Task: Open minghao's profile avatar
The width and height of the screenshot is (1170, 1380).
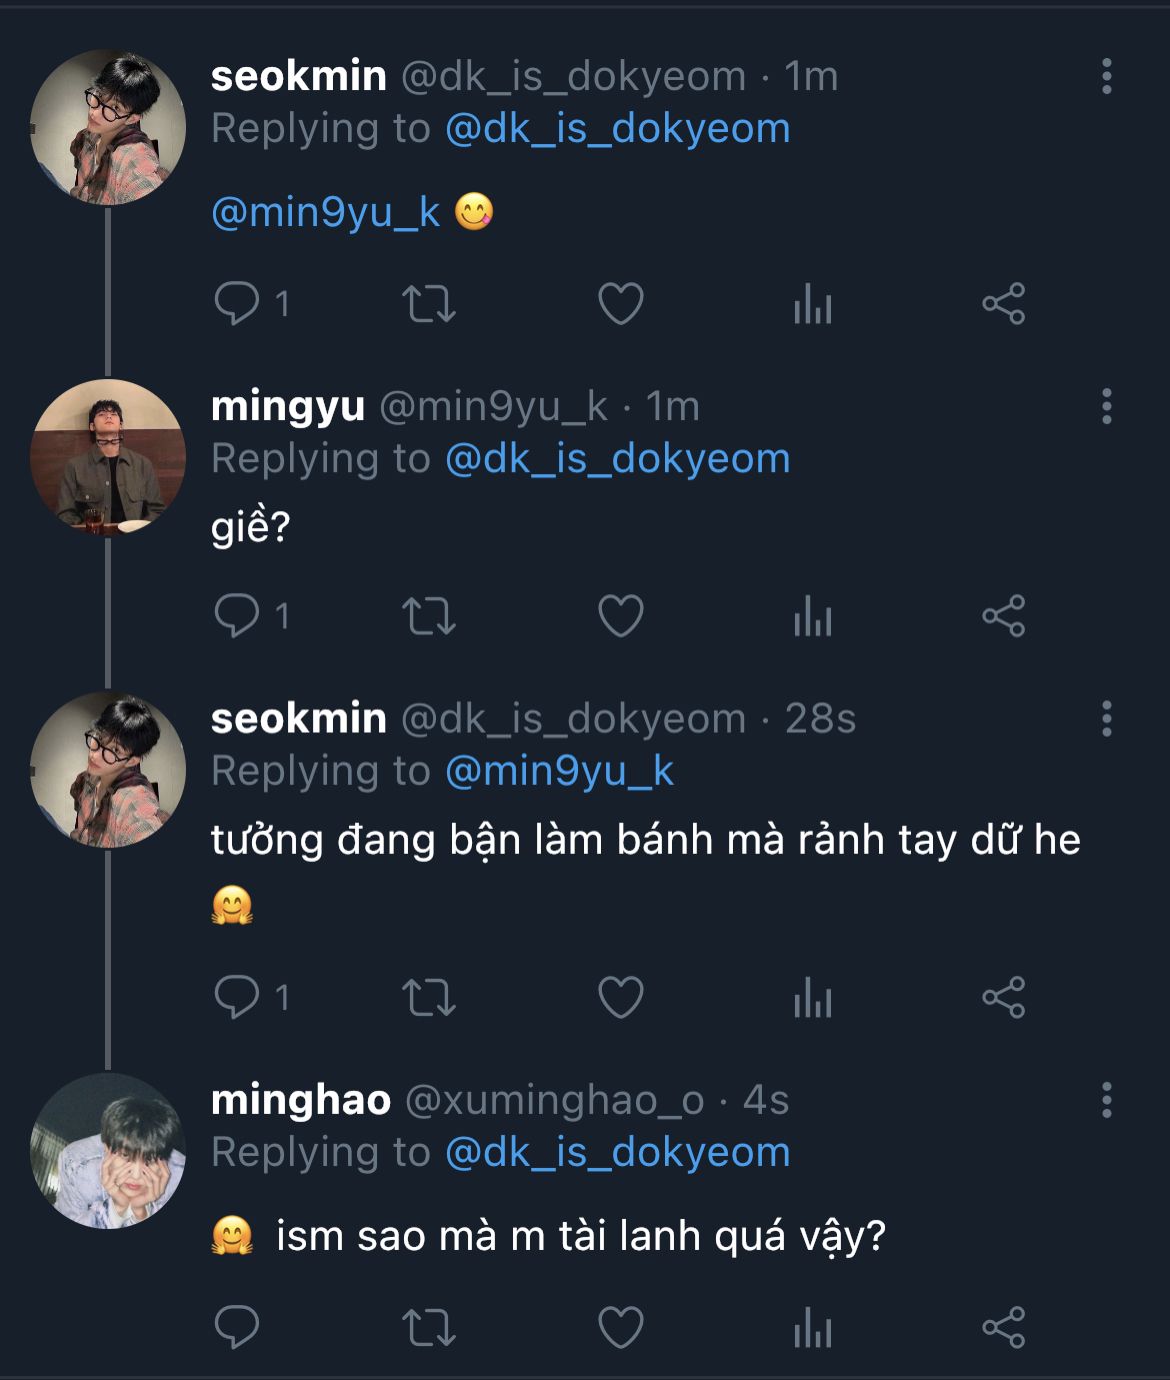Action: [x=108, y=1150]
